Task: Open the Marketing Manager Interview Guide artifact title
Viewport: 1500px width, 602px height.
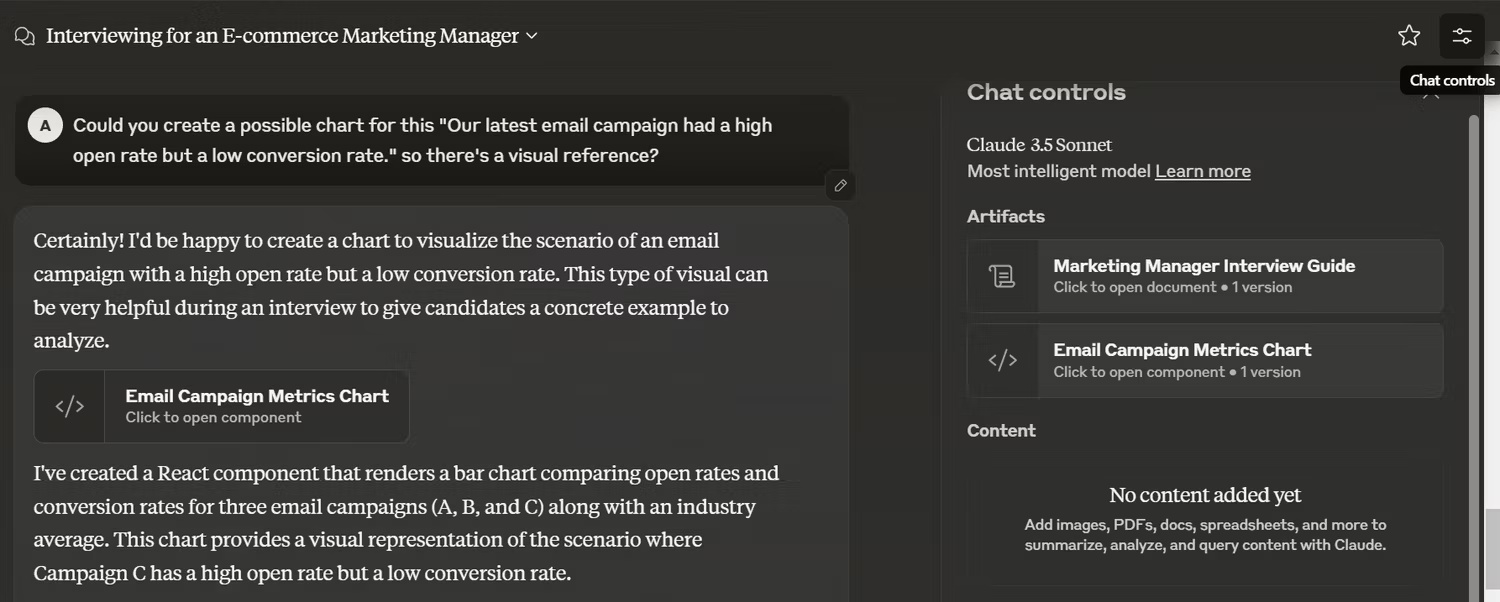Action: pos(1204,266)
